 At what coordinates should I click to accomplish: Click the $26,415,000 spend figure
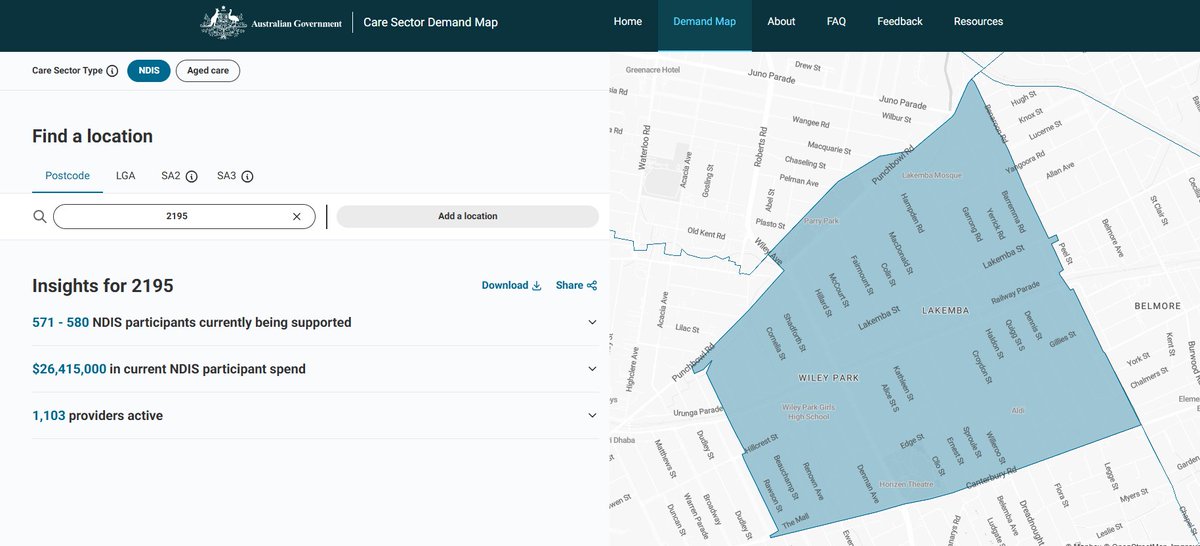(69, 369)
